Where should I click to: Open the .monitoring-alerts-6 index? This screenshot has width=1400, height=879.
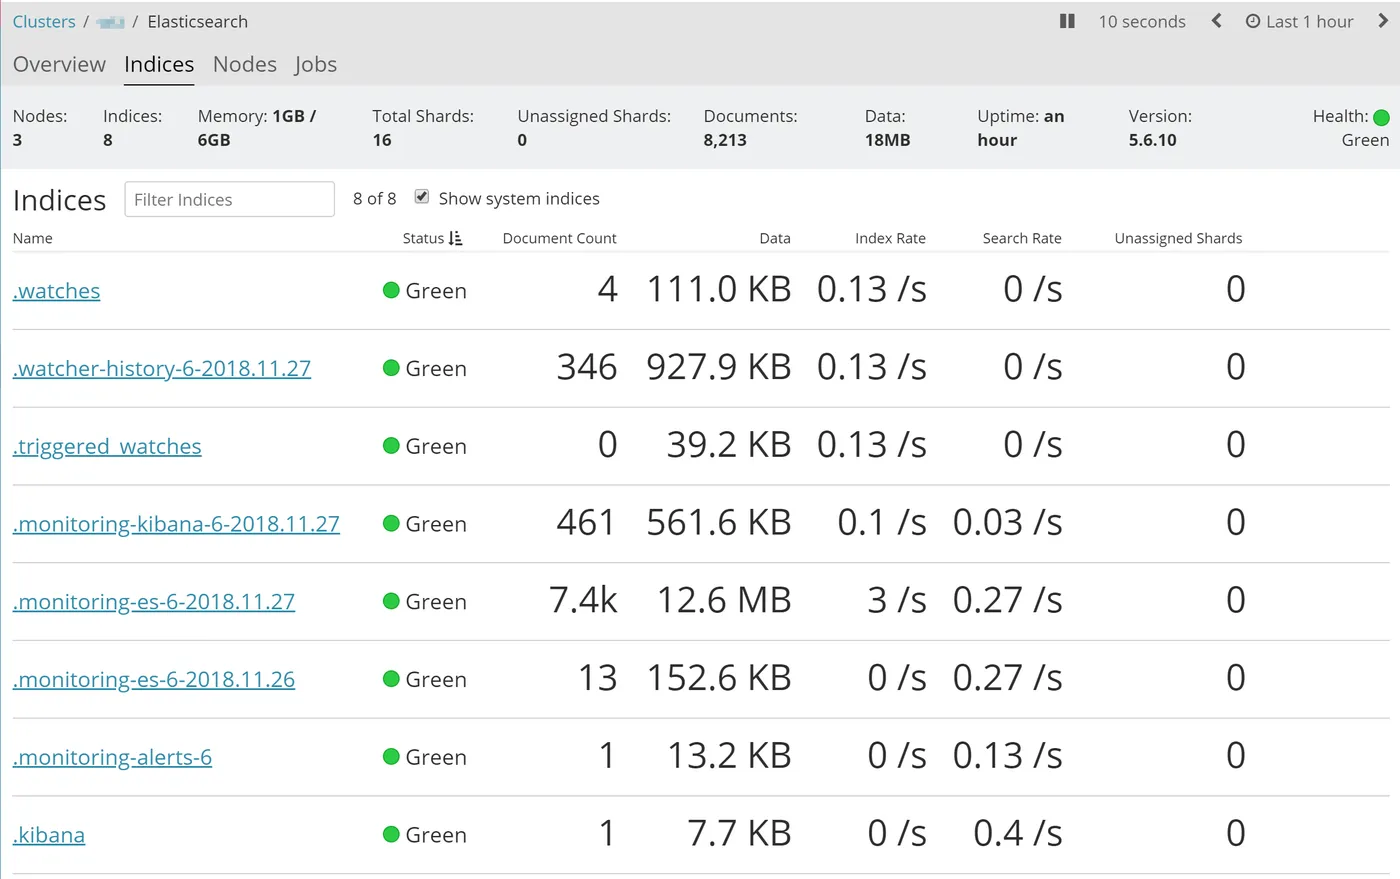coord(112,757)
